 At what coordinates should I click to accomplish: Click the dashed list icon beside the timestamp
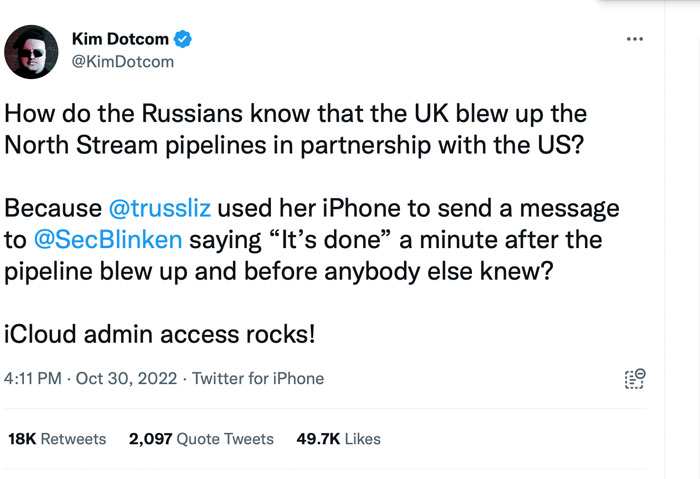click(633, 378)
